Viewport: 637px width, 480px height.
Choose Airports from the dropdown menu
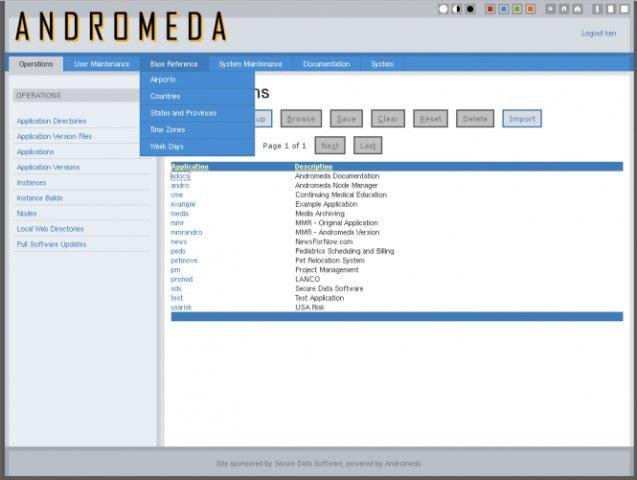tap(197, 80)
